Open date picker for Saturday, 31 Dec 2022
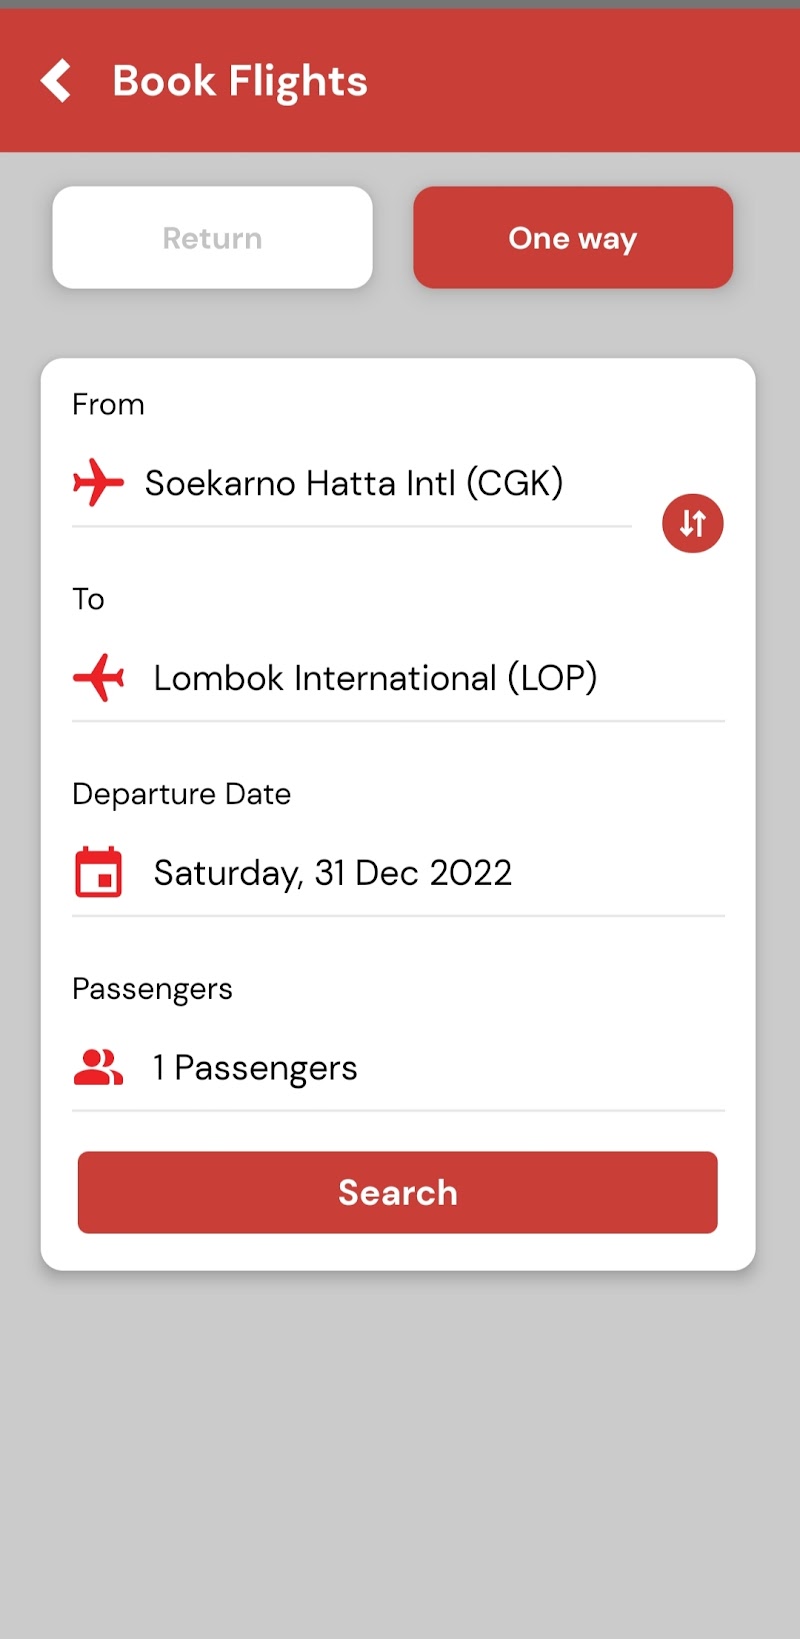Image resolution: width=800 pixels, height=1639 pixels. point(332,873)
